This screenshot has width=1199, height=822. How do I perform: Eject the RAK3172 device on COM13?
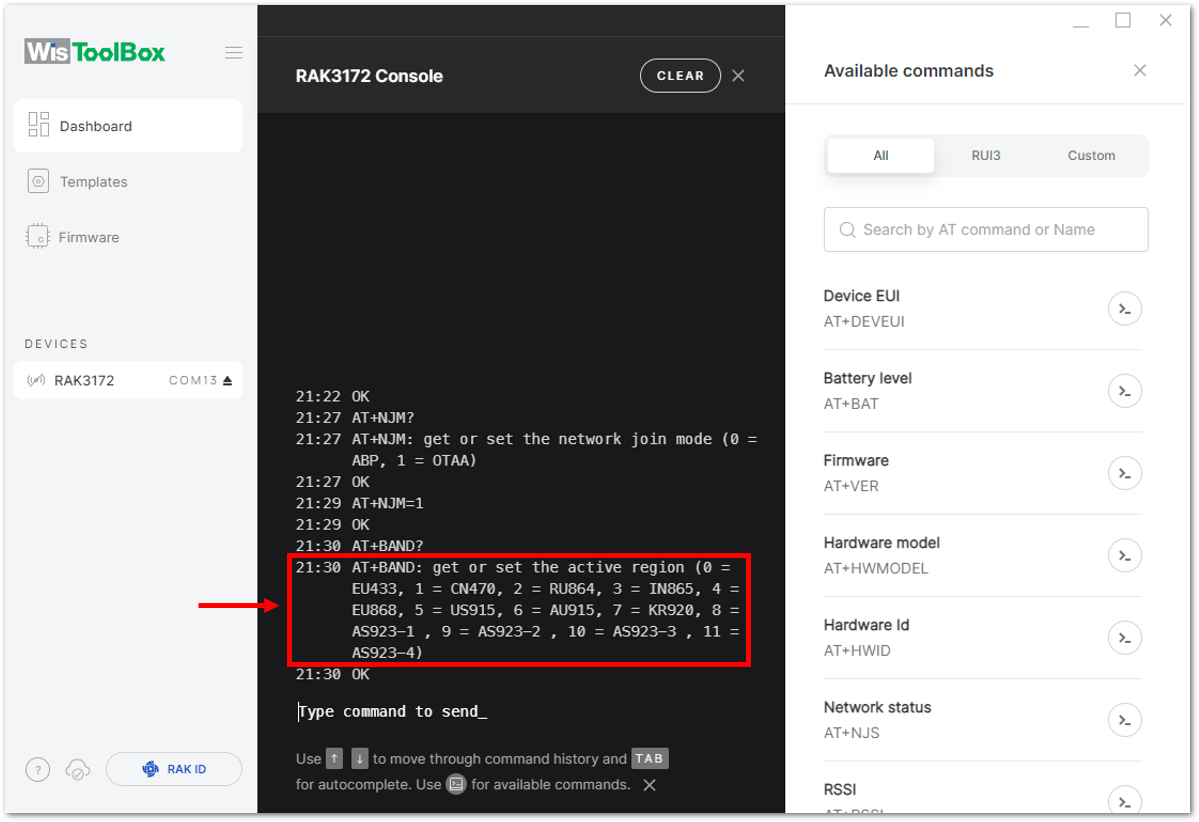click(x=227, y=380)
